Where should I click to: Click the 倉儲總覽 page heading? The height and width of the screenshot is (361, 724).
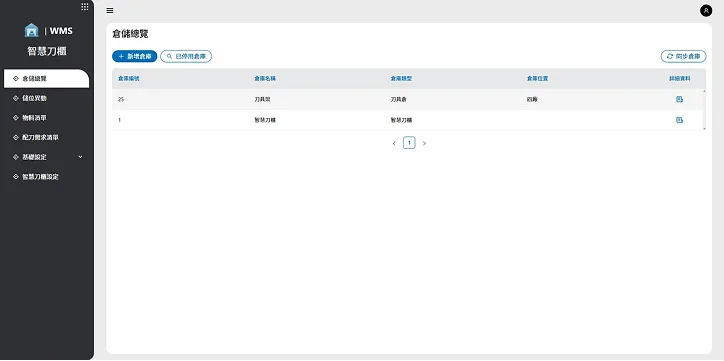[130, 35]
